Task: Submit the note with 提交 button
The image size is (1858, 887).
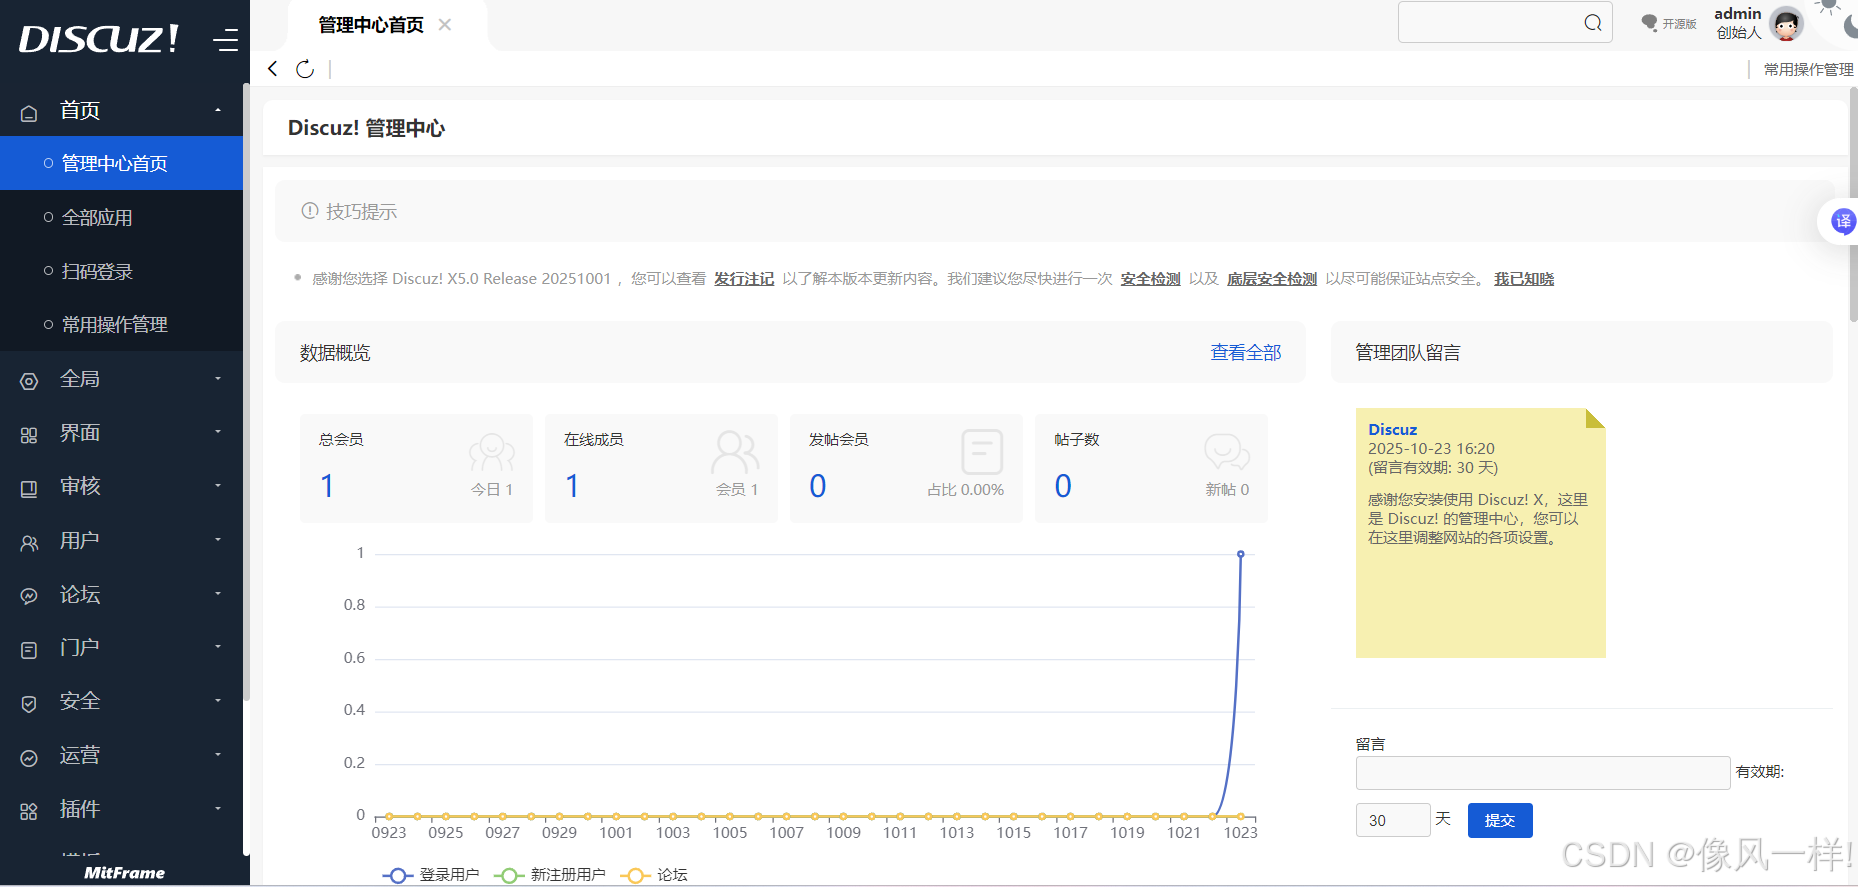Action: (x=1500, y=820)
